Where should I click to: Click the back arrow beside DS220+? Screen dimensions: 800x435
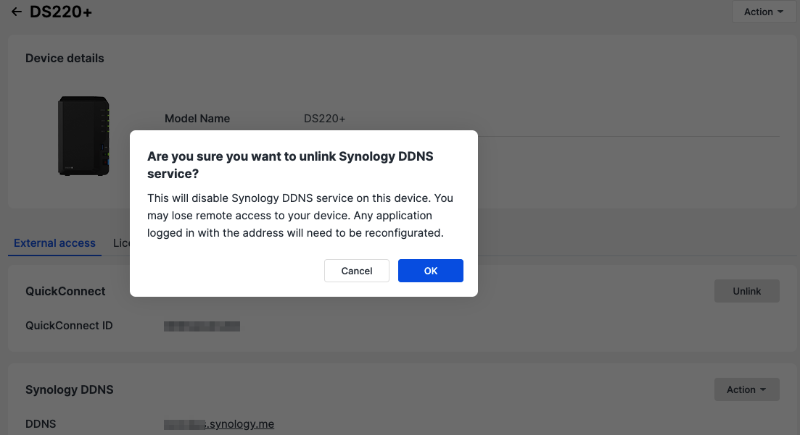point(16,12)
